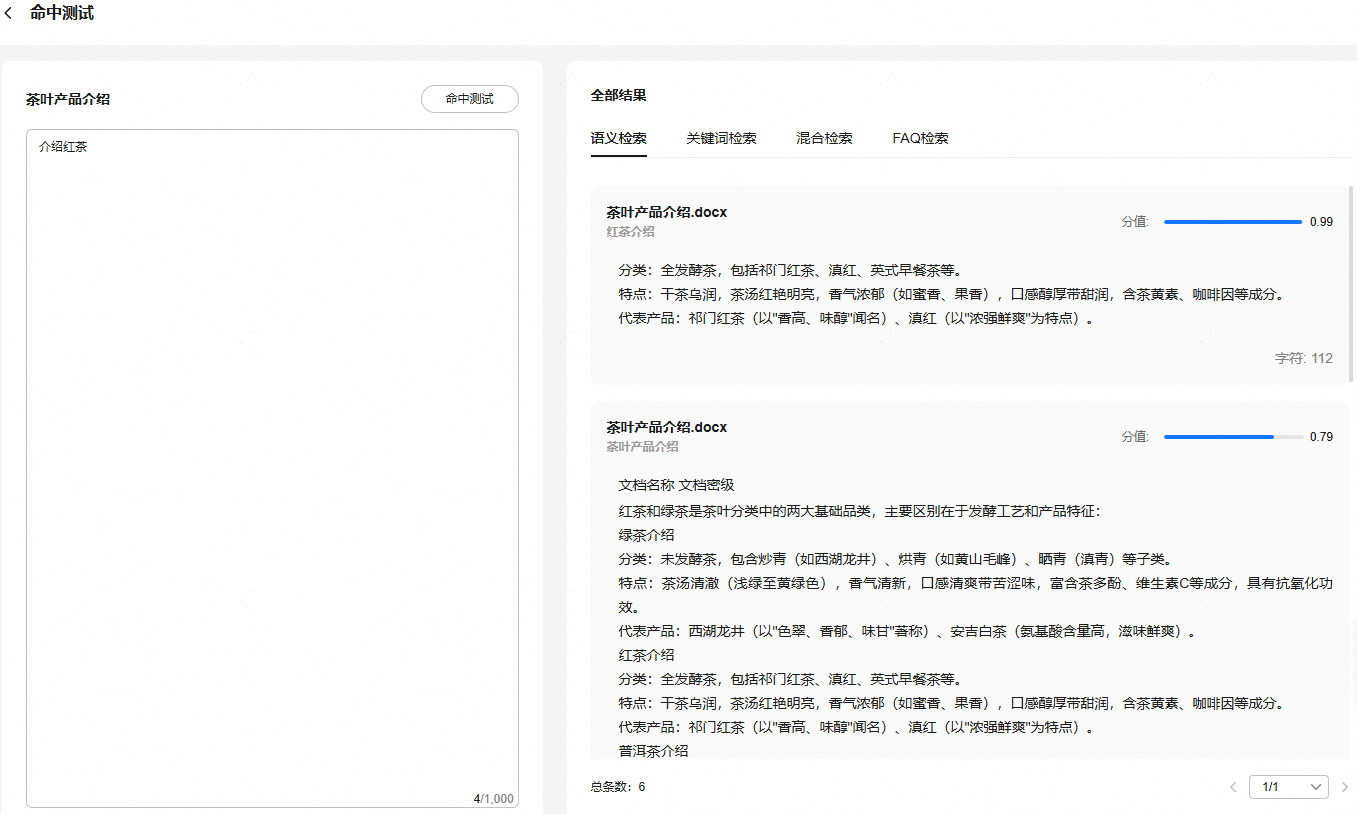The width and height of the screenshot is (1357, 814).
Task: Click the 总条数: 6 total count
Action: click(x=618, y=787)
